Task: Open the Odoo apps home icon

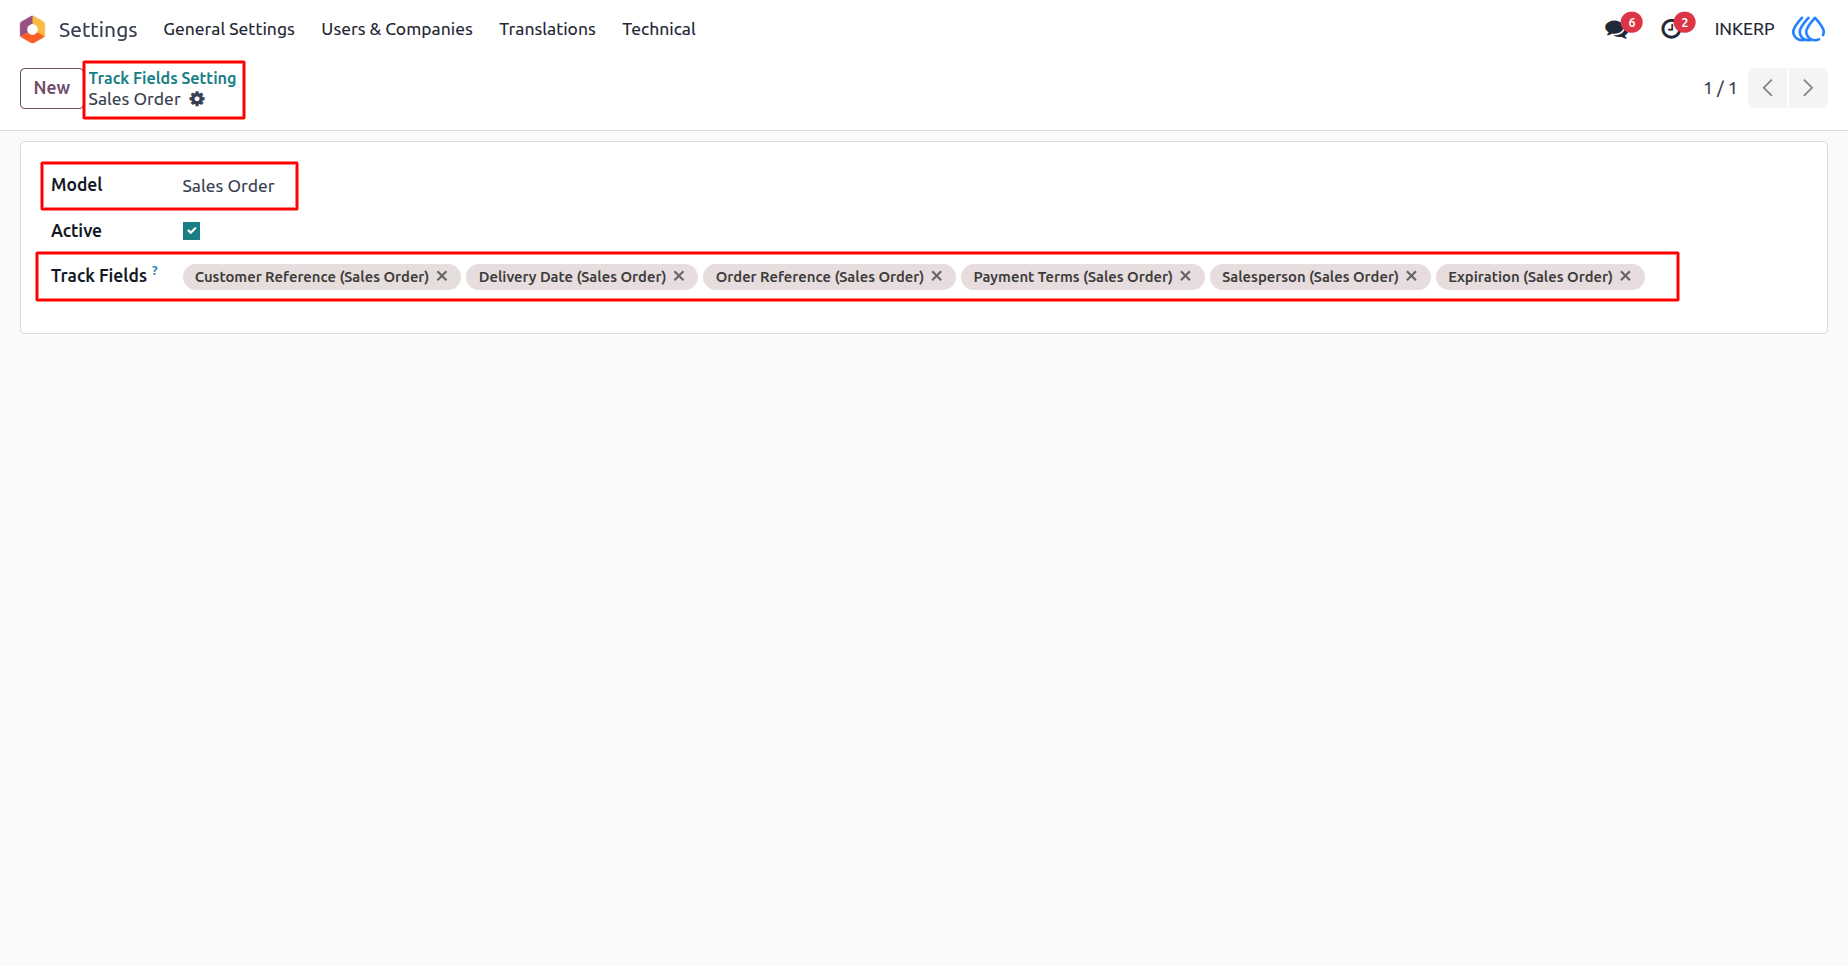Action: coord(32,29)
